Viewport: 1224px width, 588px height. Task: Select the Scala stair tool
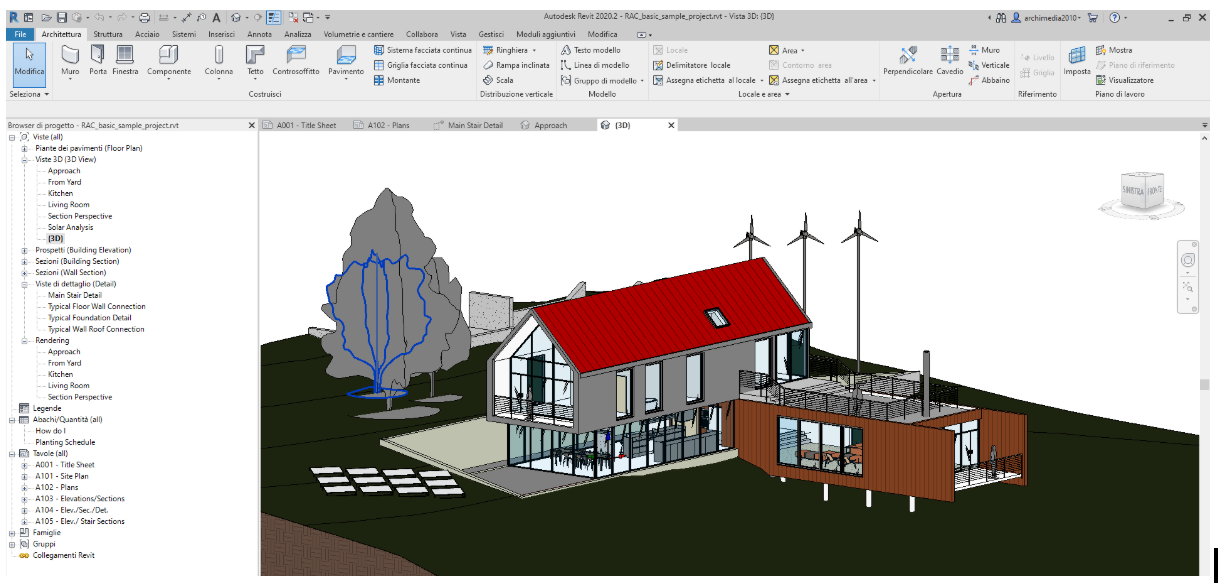[498, 80]
